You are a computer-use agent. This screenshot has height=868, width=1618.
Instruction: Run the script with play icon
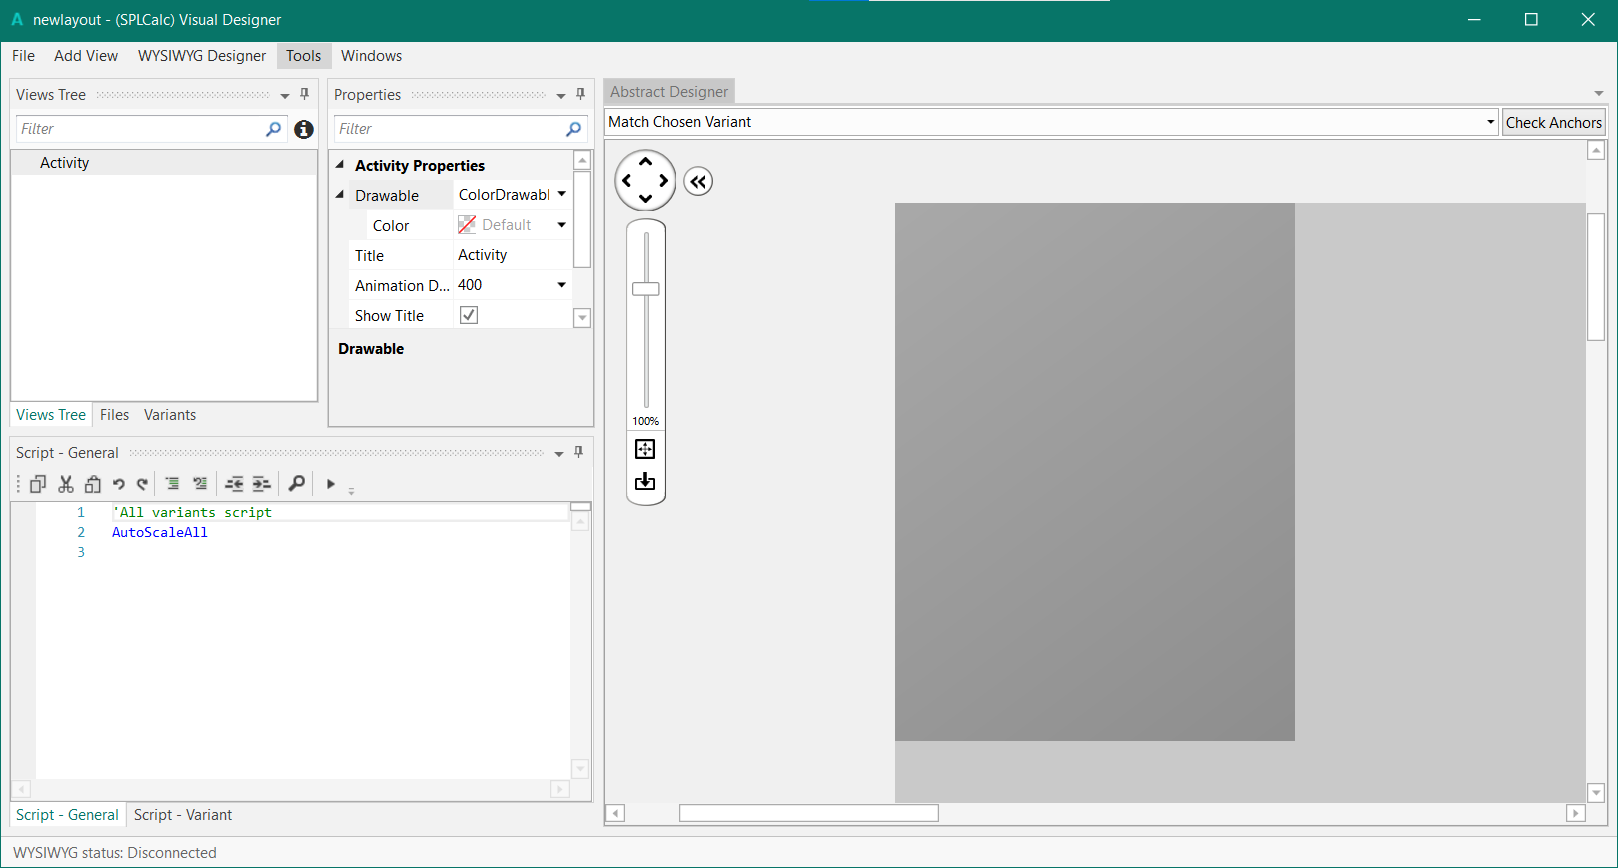point(331,484)
